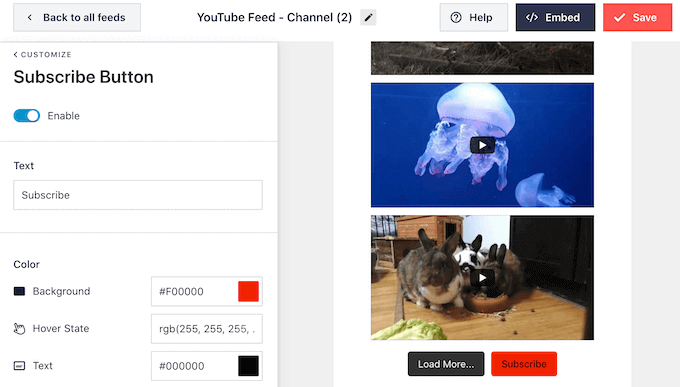Open the Help button
Viewport: 680px width, 387px height.
(474, 17)
